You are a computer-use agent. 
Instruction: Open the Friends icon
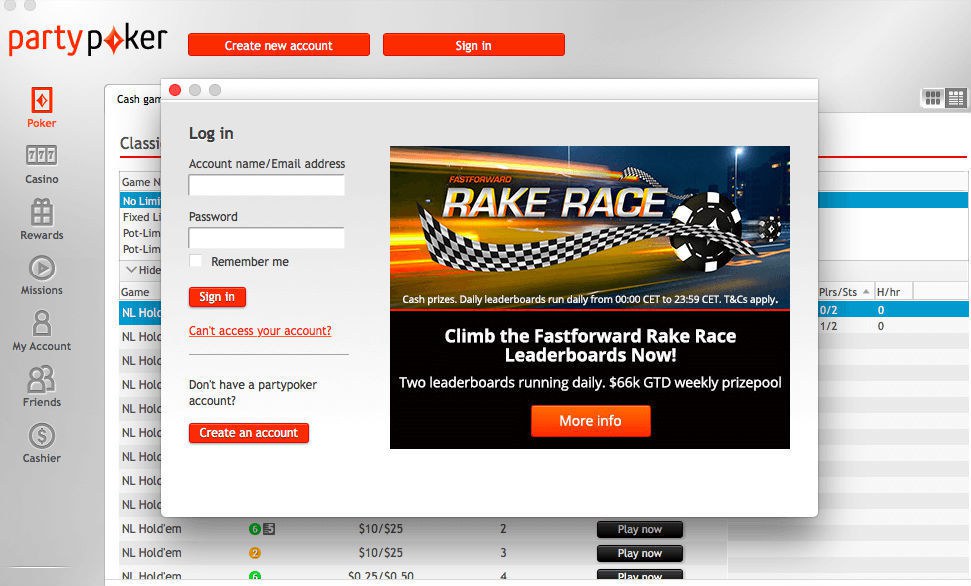coord(41,379)
